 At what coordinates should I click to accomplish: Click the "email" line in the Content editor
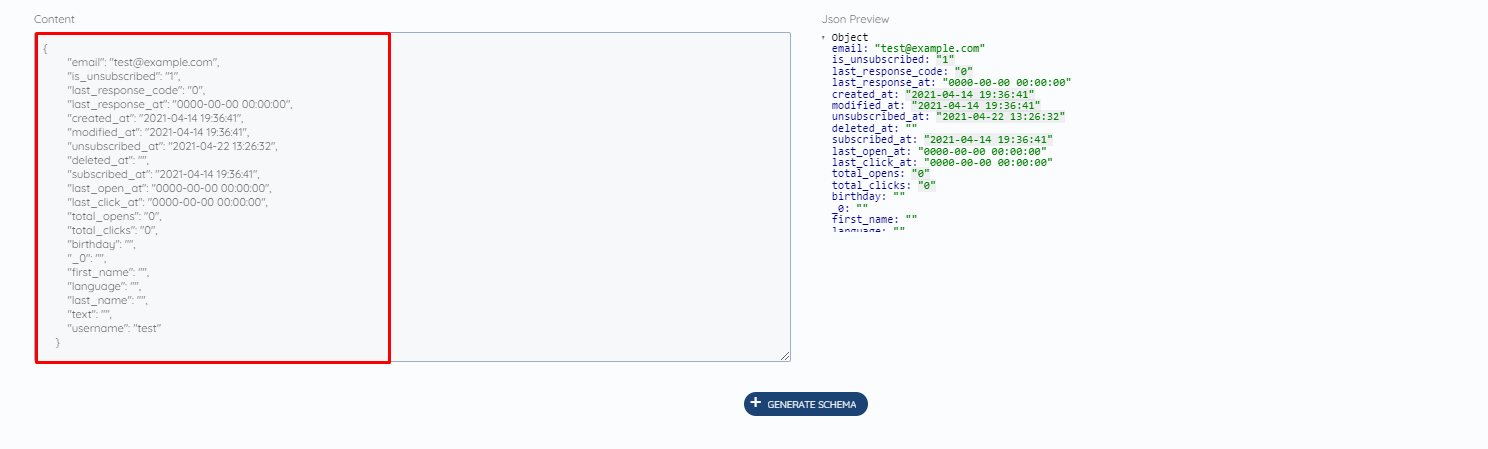coord(143,62)
